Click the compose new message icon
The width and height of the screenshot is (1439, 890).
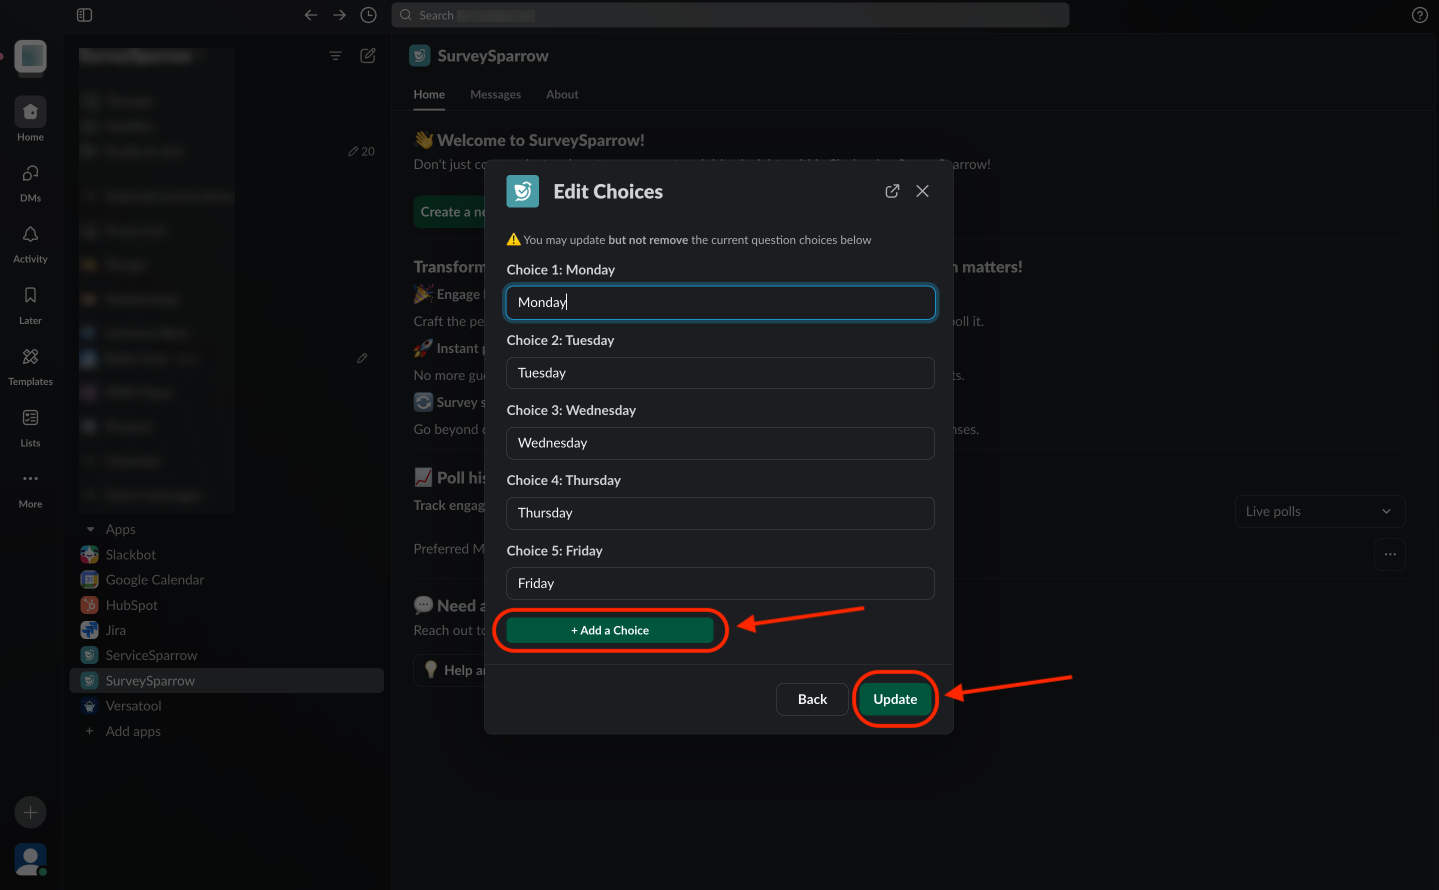click(368, 56)
